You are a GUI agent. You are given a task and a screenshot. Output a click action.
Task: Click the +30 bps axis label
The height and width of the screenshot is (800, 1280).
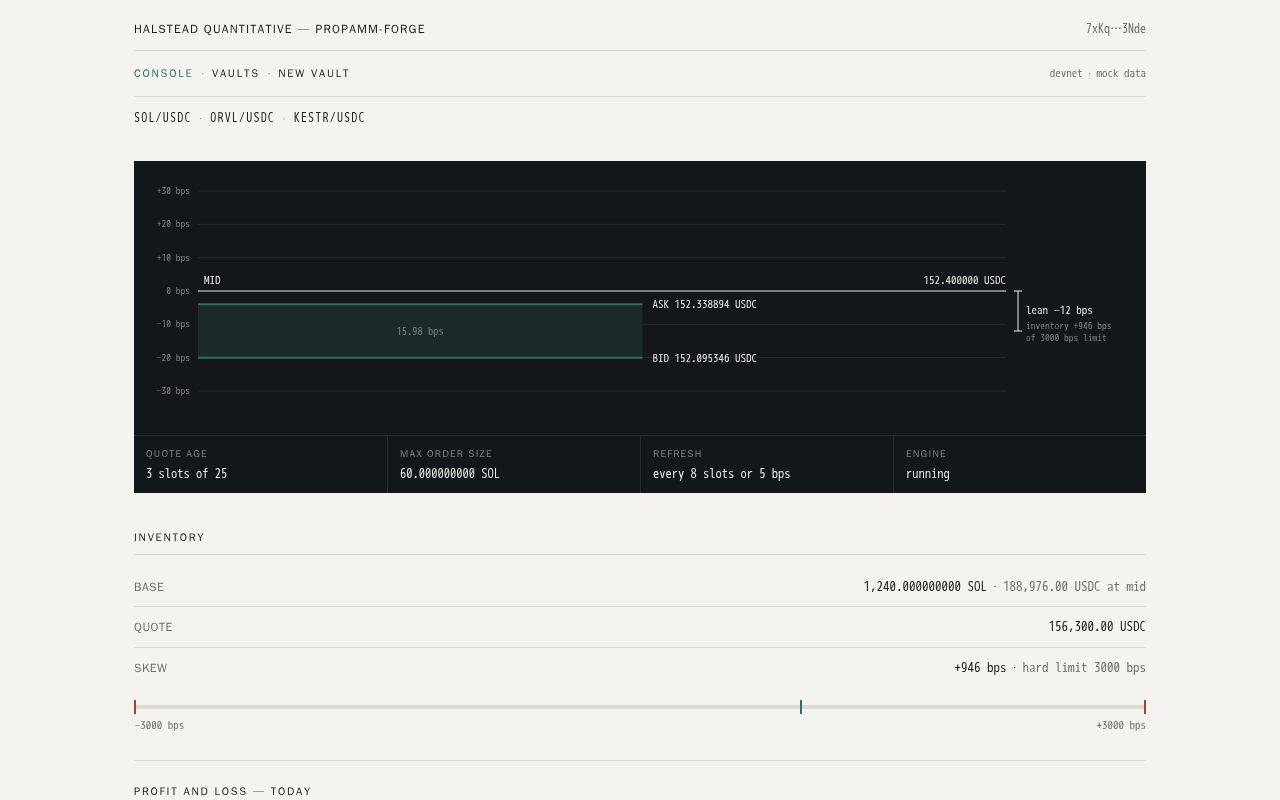tap(173, 191)
